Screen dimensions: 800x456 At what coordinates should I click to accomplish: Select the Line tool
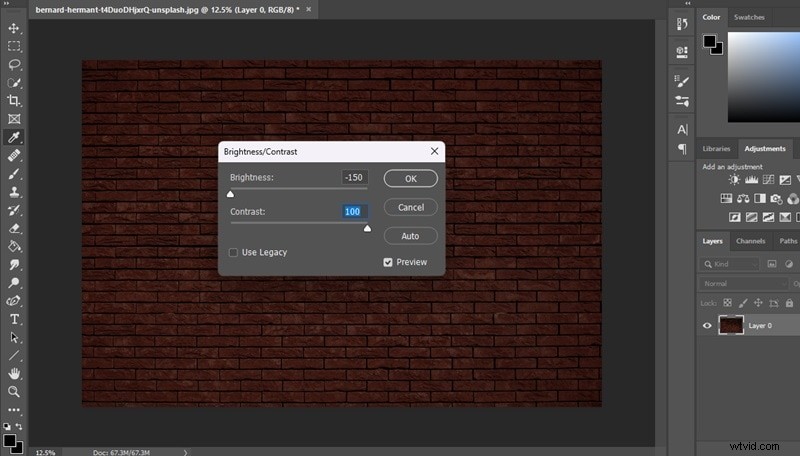[x=14, y=356]
